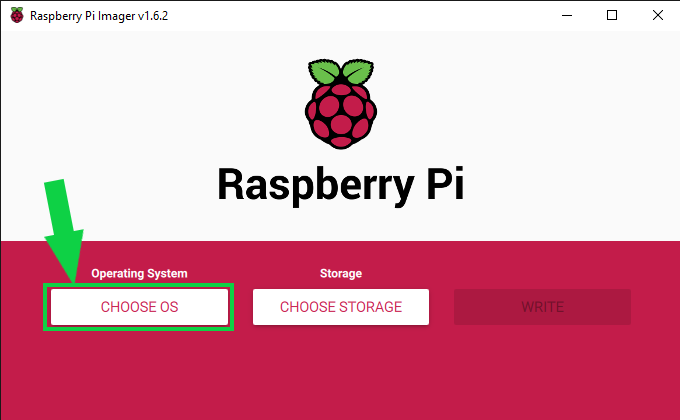This screenshot has width=680, height=420.
Task: Minimize the Raspberry Pi Imager window
Action: click(x=567, y=15)
